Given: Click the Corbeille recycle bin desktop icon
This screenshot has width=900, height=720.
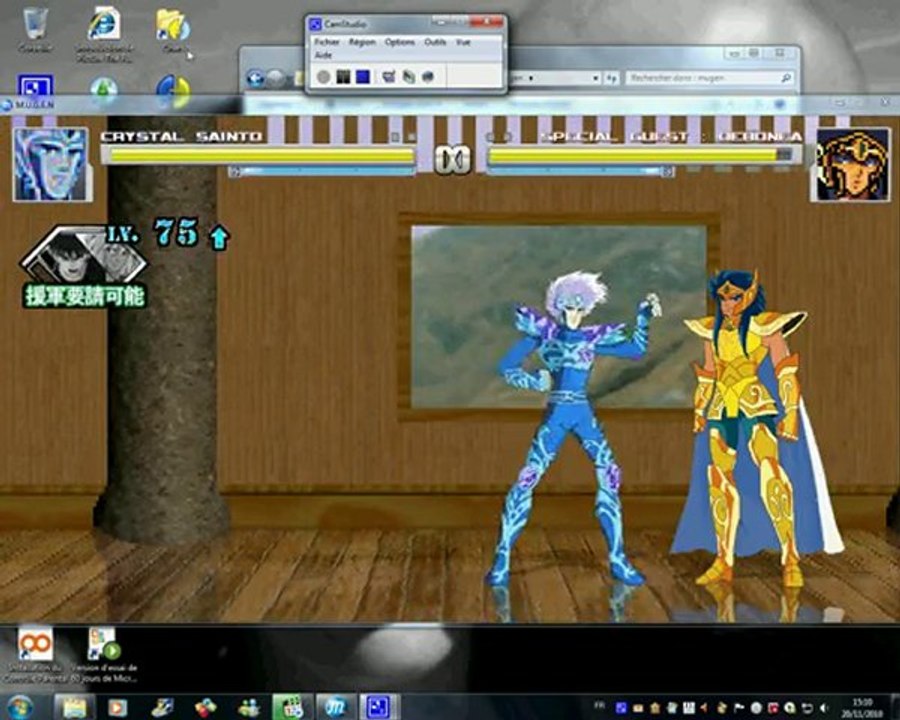Looking at the screenshot, I should point(36,30).
